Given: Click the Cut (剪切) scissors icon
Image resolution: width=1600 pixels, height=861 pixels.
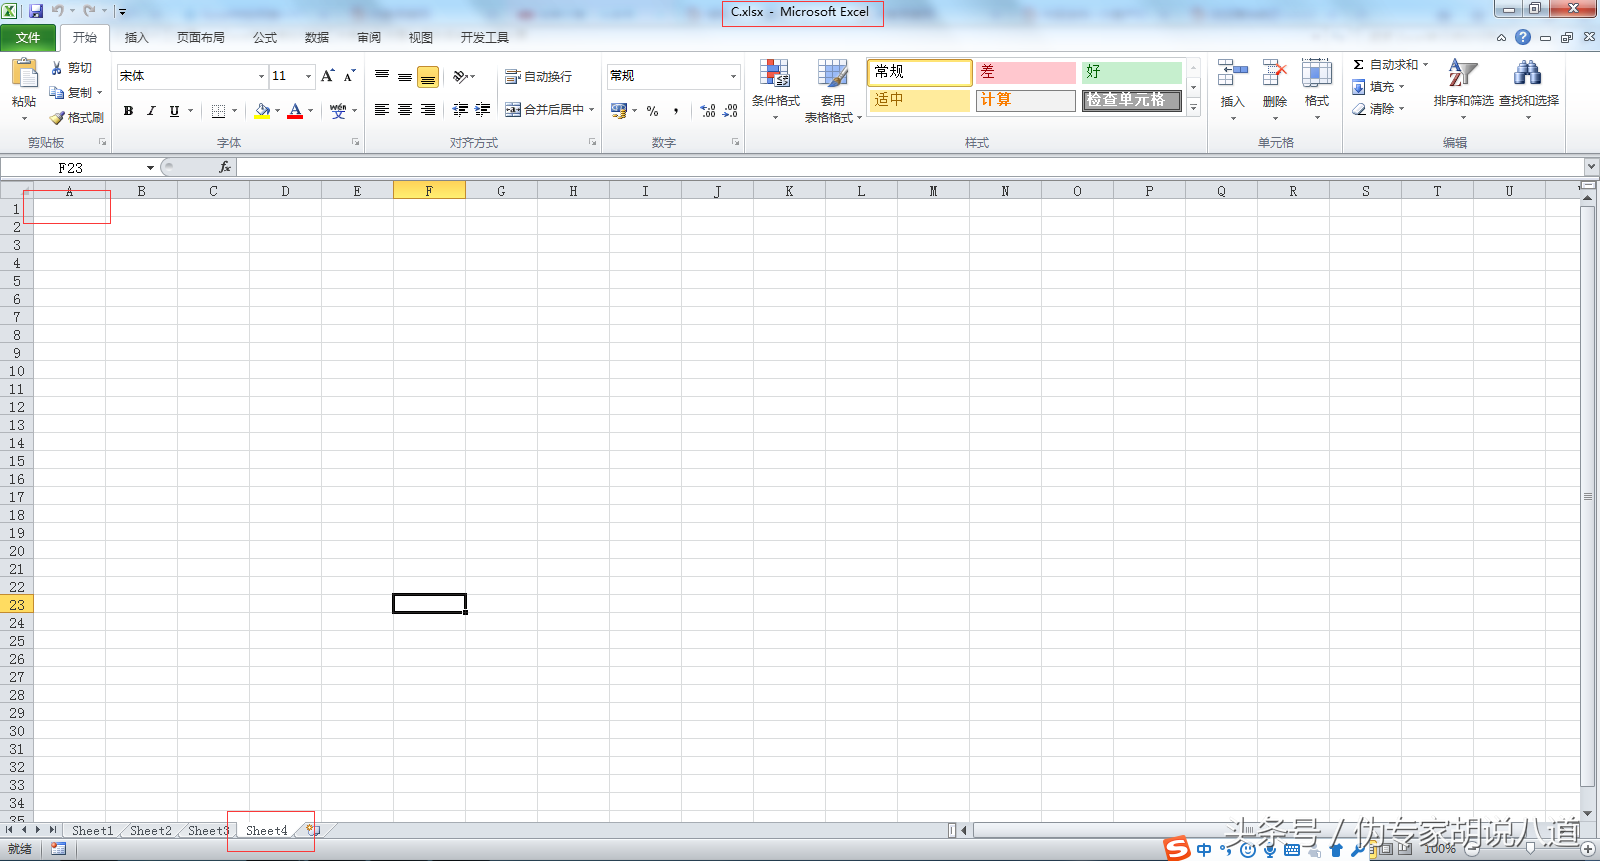Looking at the screenshot, I should (57, 68).
